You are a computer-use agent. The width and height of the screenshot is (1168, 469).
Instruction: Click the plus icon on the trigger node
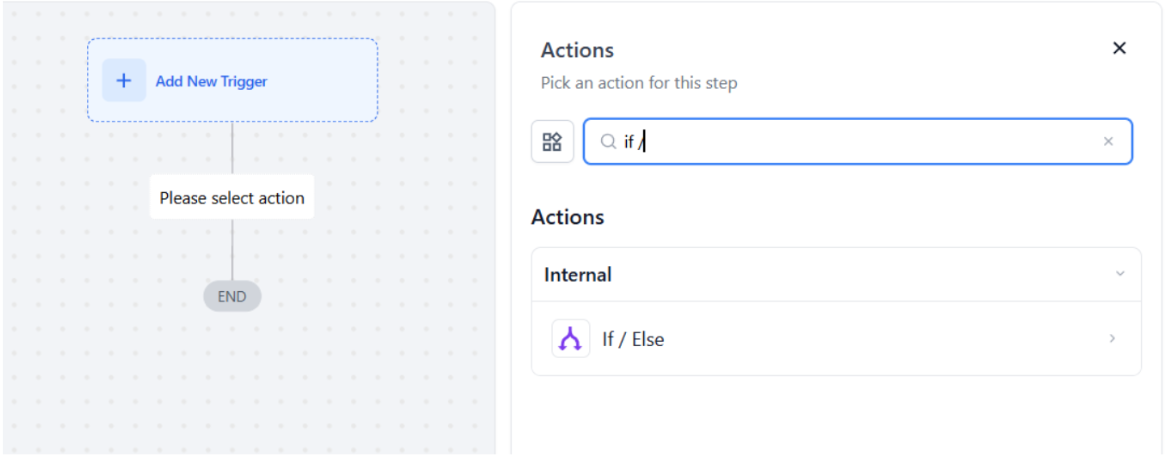[x=124, y=81]
